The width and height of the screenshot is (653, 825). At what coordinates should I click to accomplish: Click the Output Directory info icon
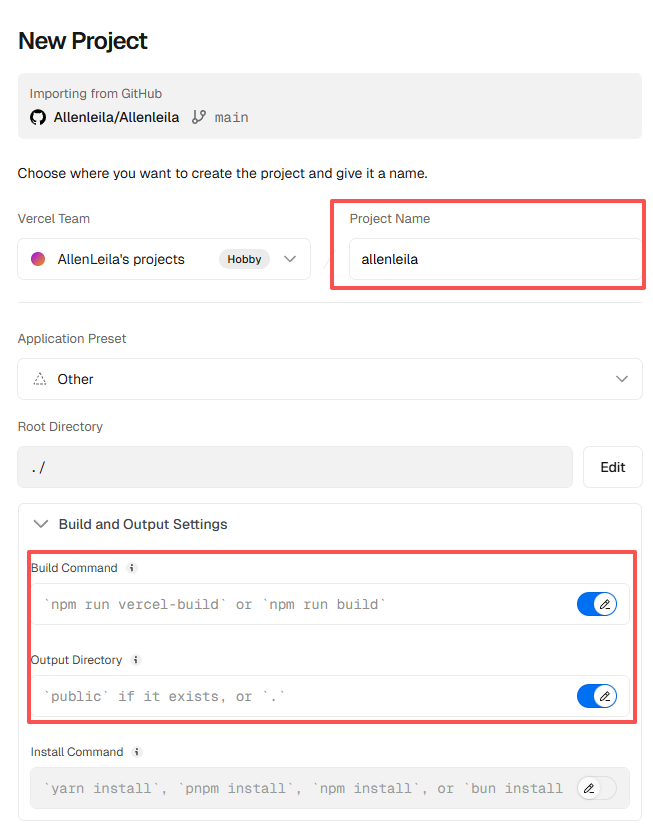point(136,660)
